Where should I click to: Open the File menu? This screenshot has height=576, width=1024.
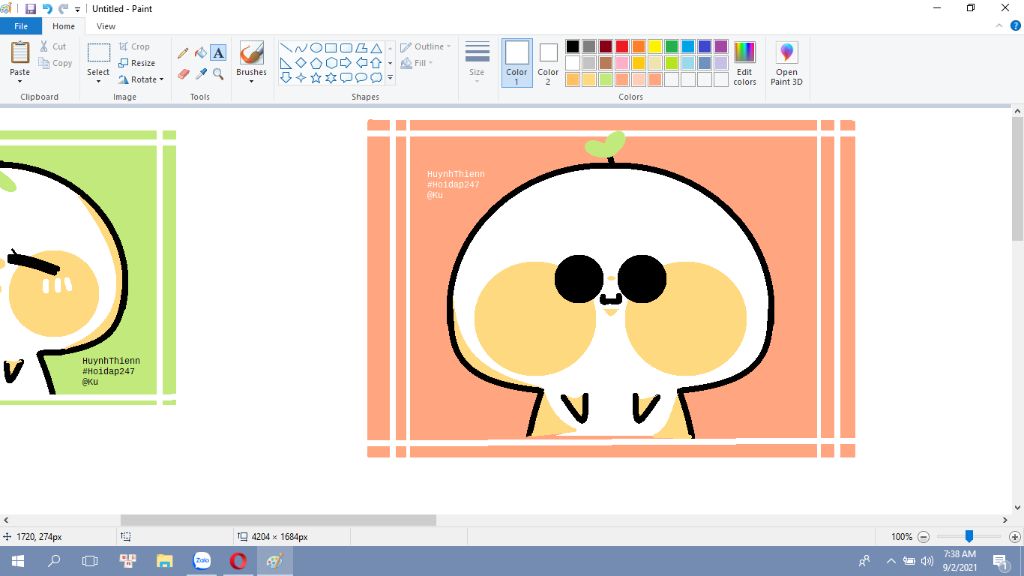pos(21,26)
